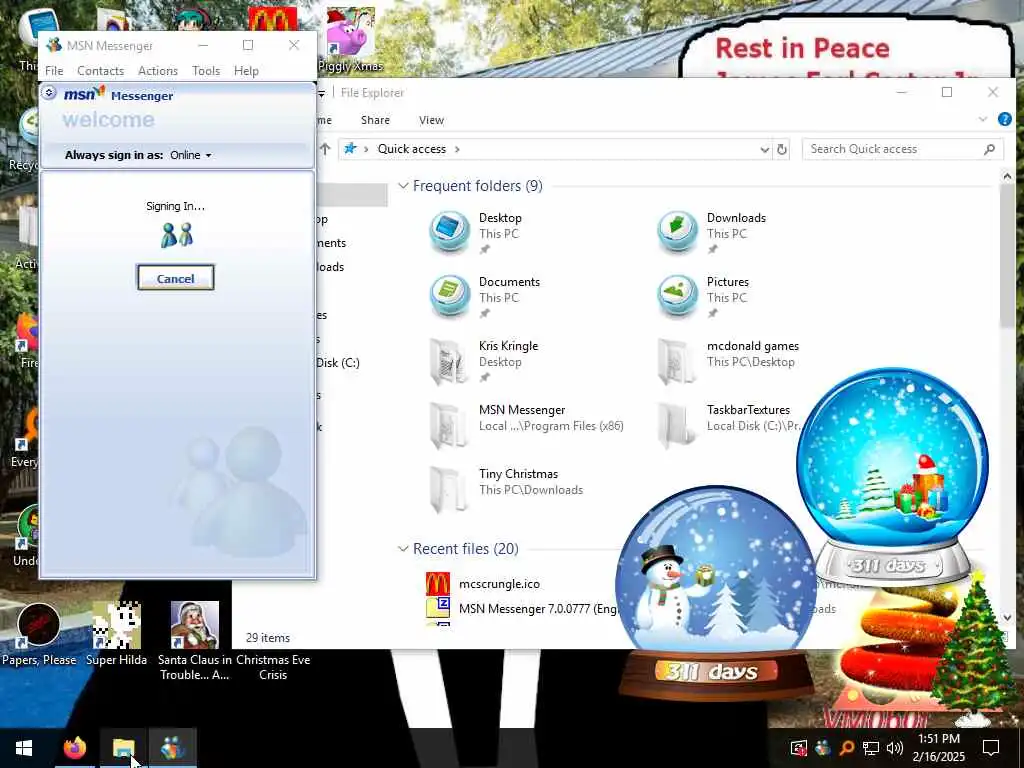Select the Downloads folder icon
Viewport: 1024px width, 768px height.
(677, 232)
